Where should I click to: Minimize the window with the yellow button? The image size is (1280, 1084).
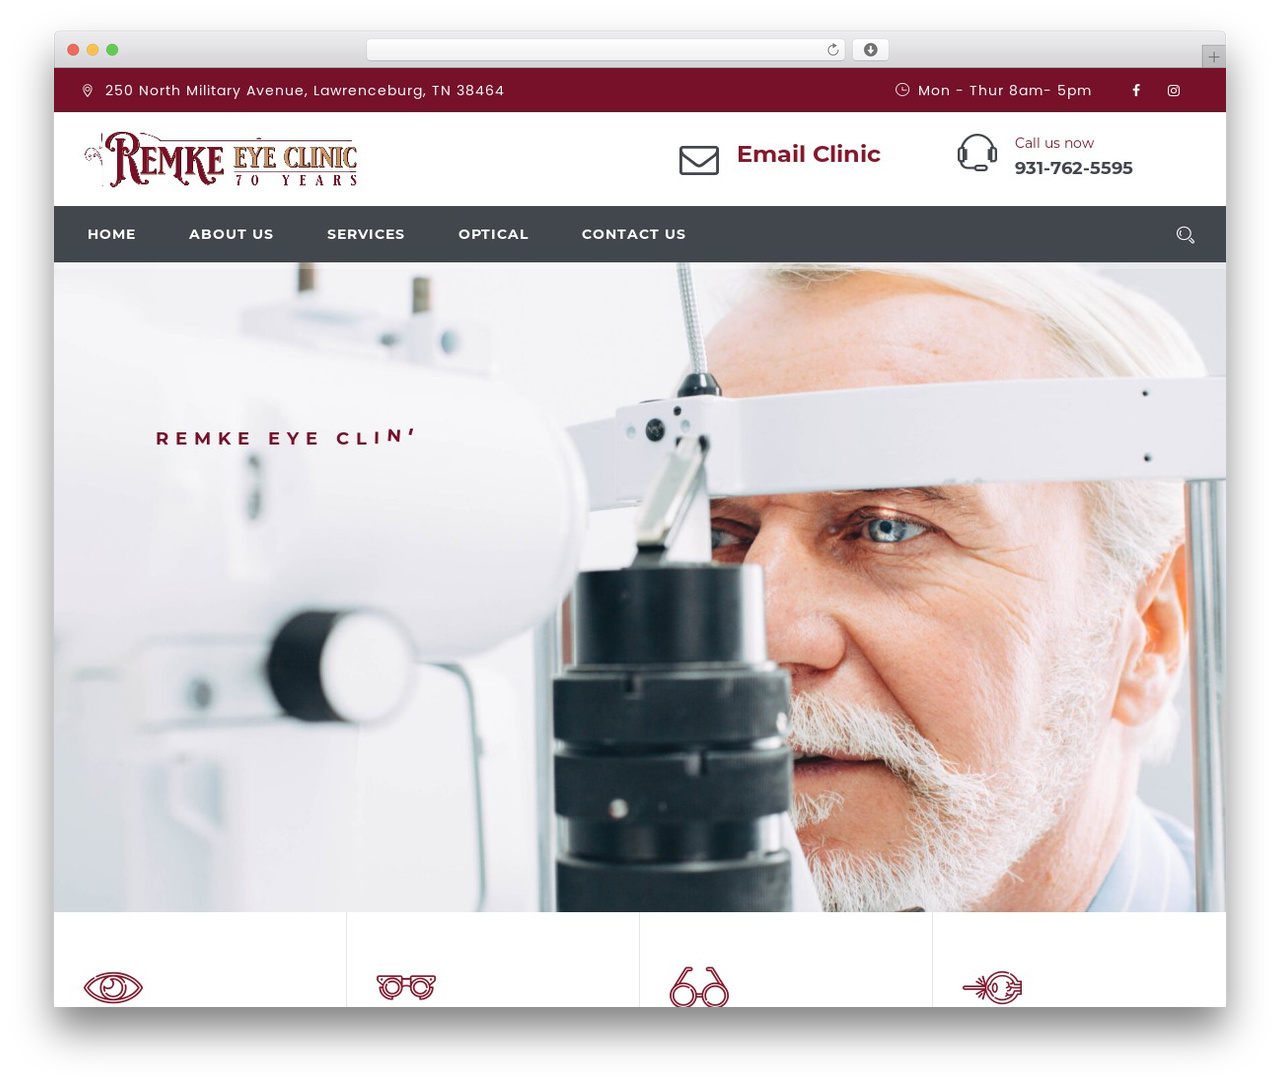point(93,50)
